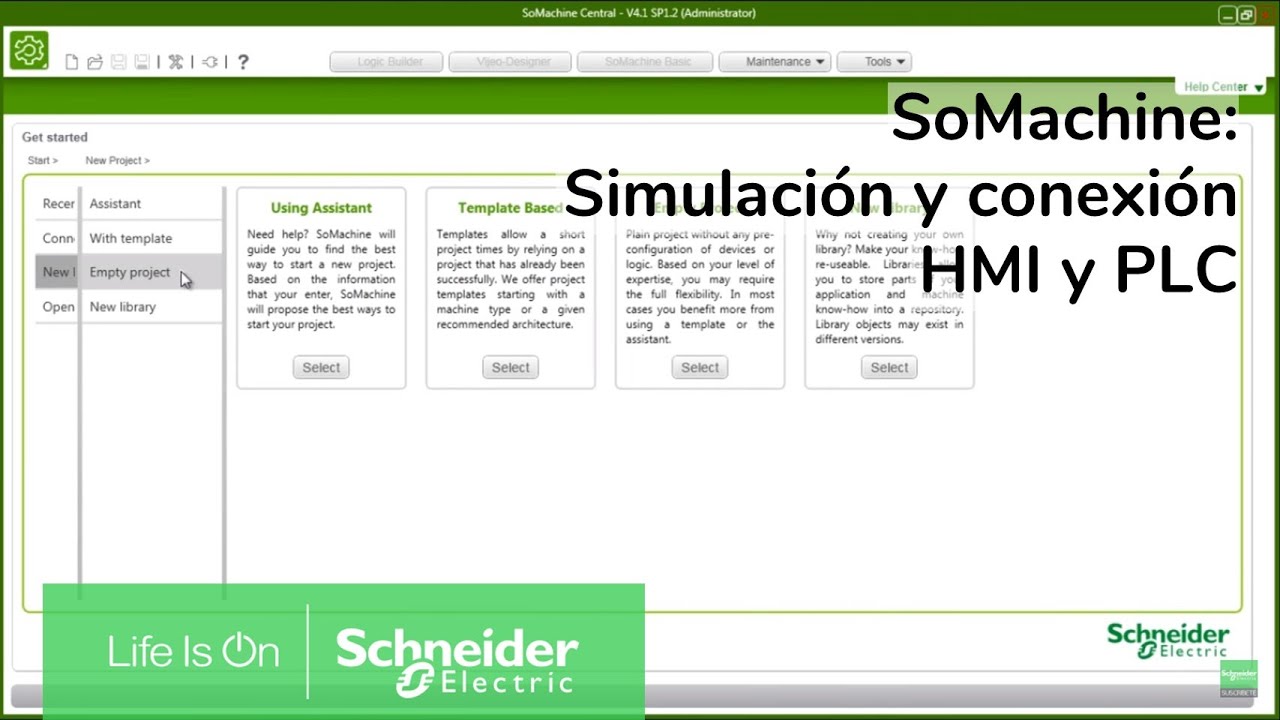Click Select under New library card
The image size is (1280, 720).
click(x=889, y=367)
